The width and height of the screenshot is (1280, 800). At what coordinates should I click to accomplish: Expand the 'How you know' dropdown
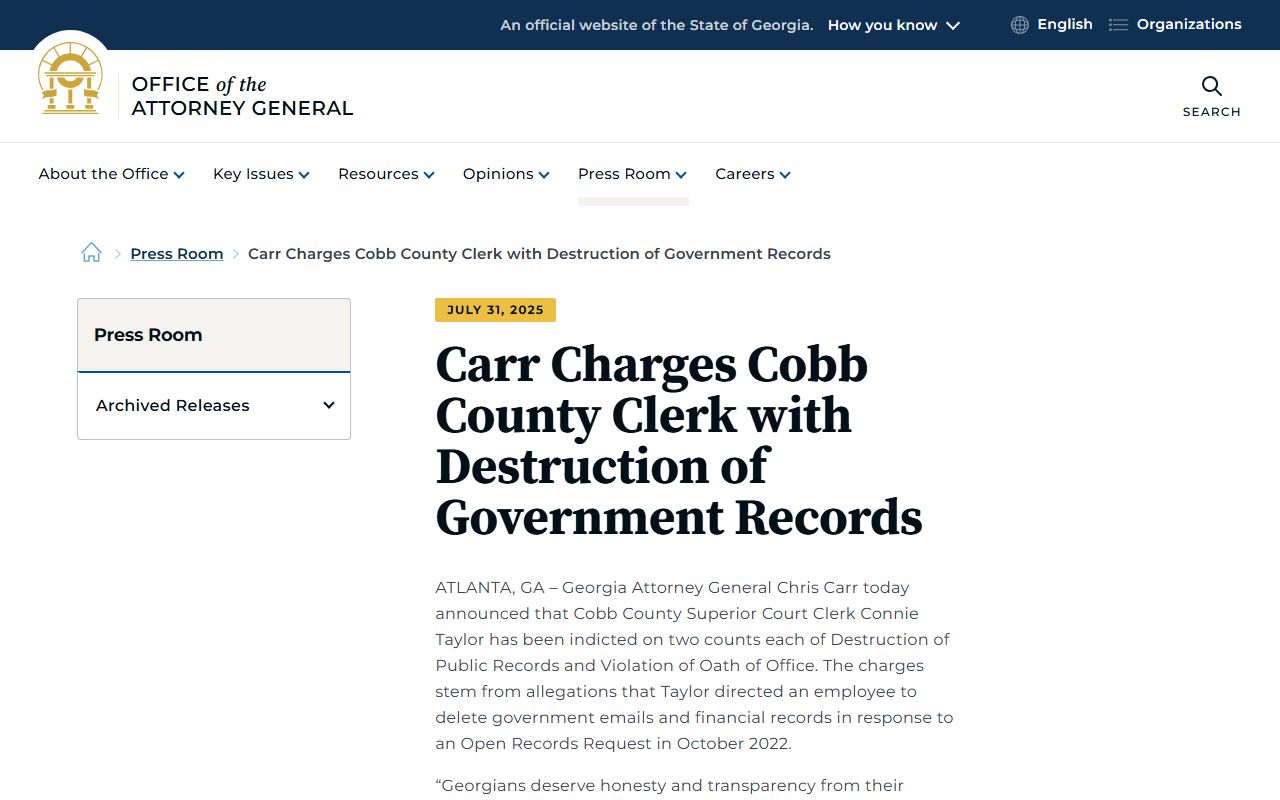pos(893,25)
